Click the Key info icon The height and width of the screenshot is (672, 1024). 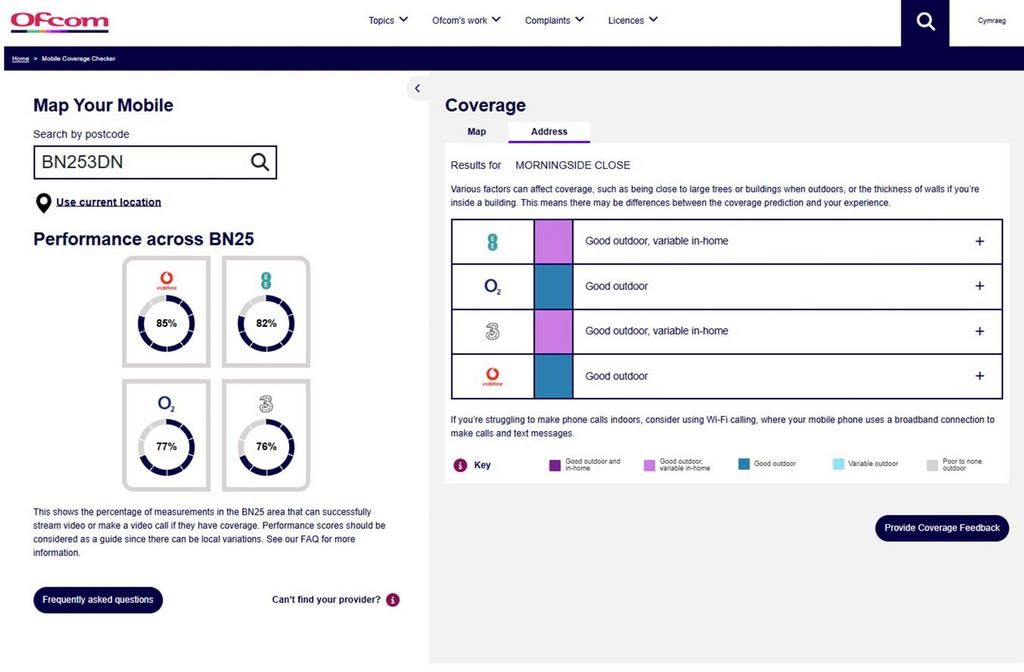point(460,465)
